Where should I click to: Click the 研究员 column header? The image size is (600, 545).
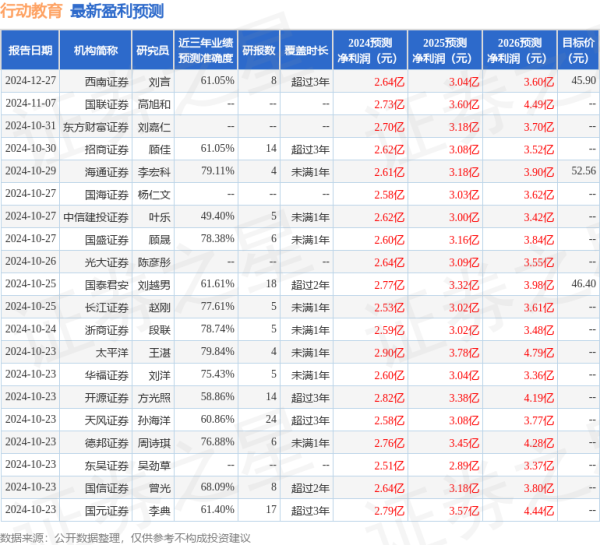(x=152, y=49)
